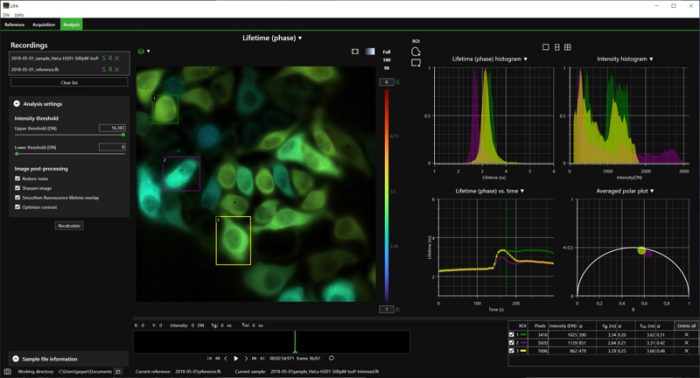Click the fit-image-to-view icon

[x=355, y=51]
